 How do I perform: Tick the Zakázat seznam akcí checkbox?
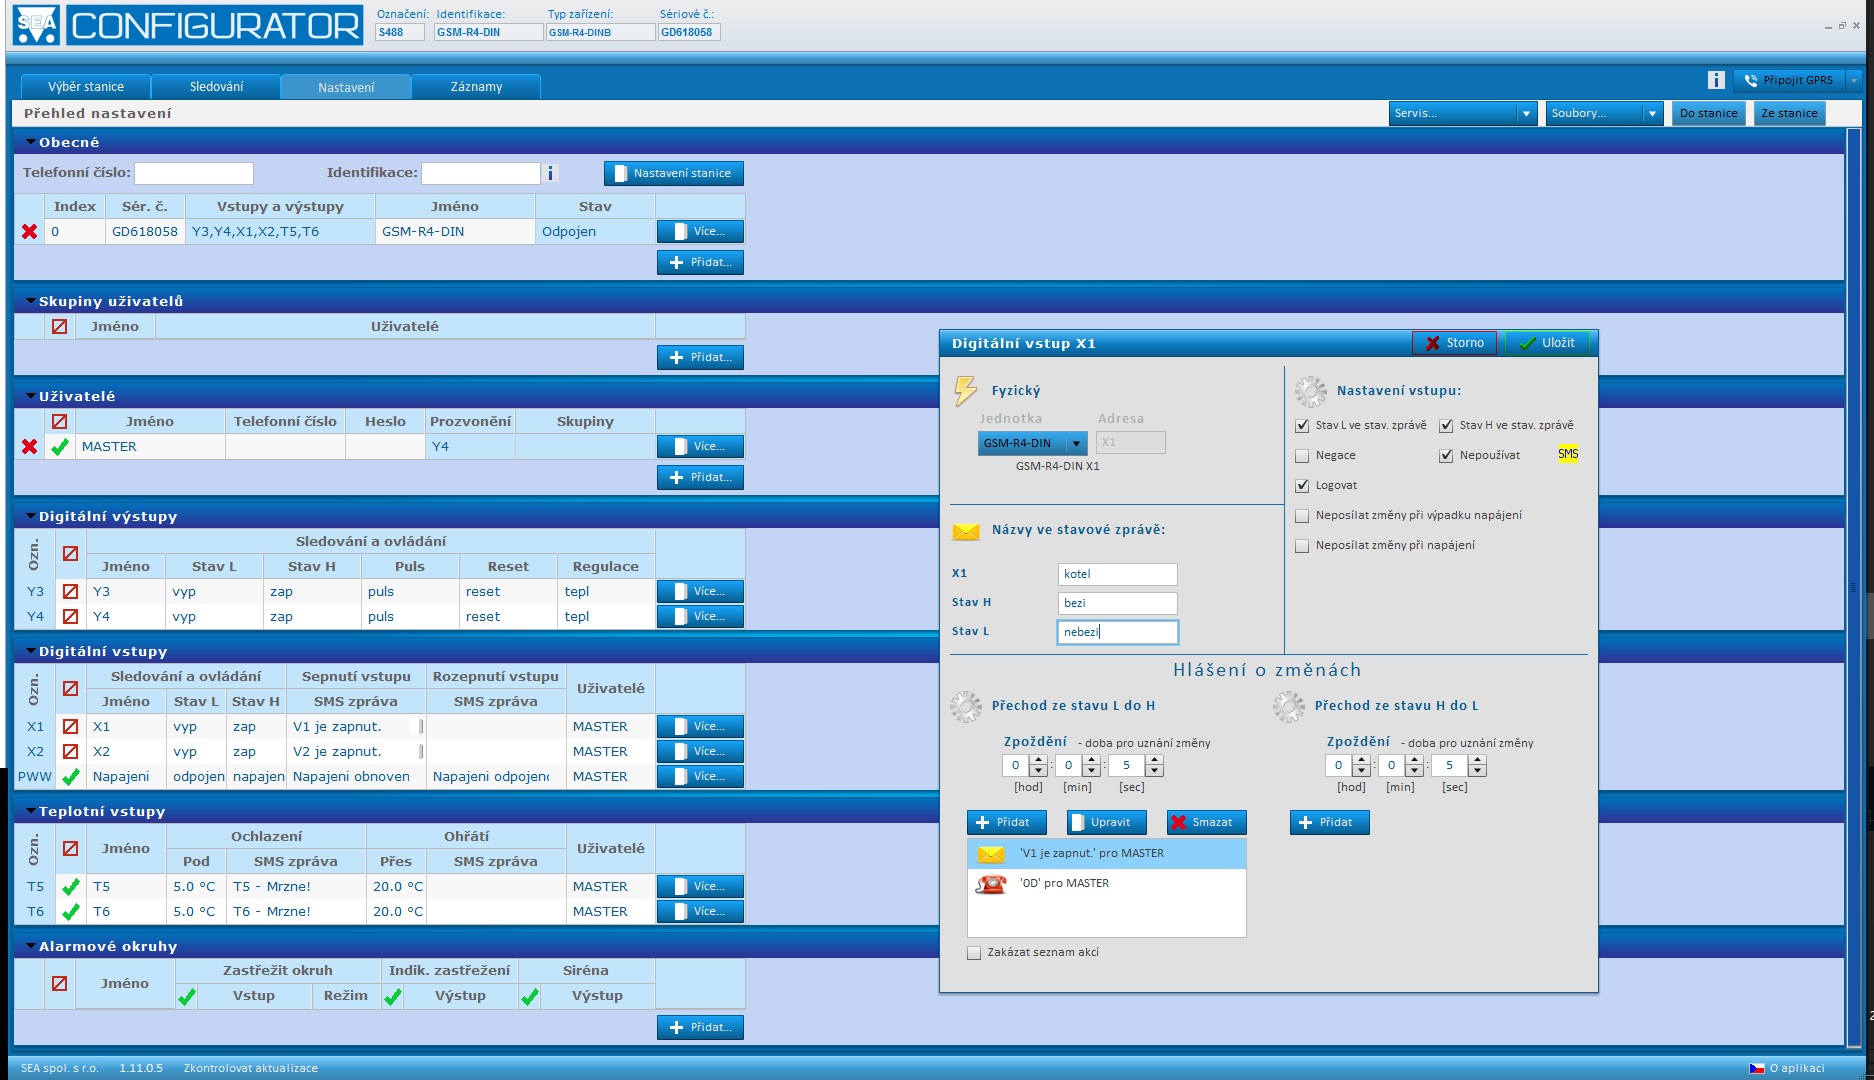pyautogui.click(x=974, y=953)
